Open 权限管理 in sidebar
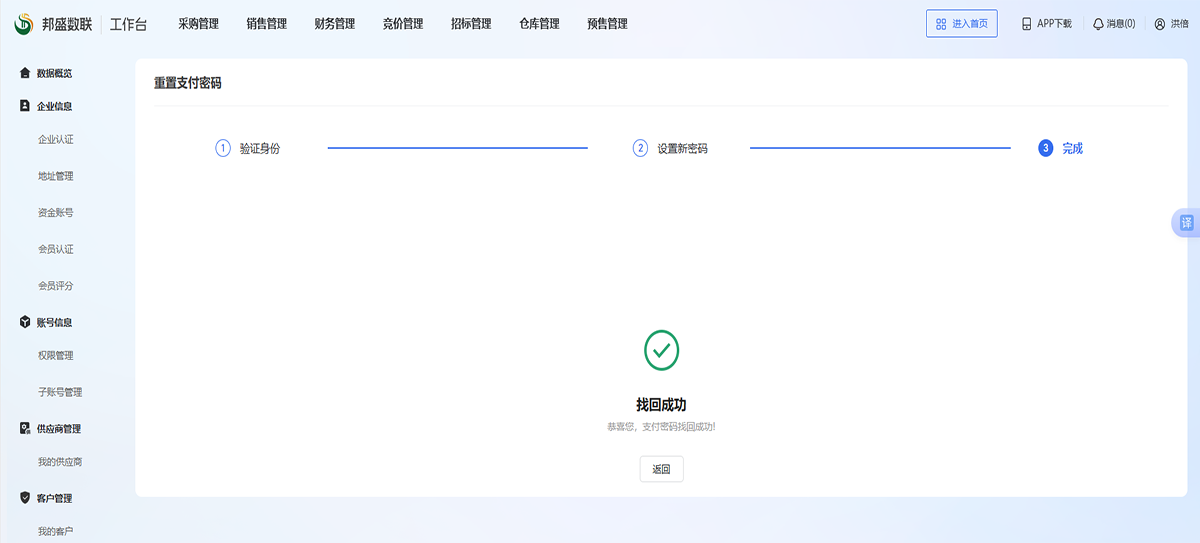The height and width of the screenshot is (543, 1200). pyautogui.click(x=55, y=355)
